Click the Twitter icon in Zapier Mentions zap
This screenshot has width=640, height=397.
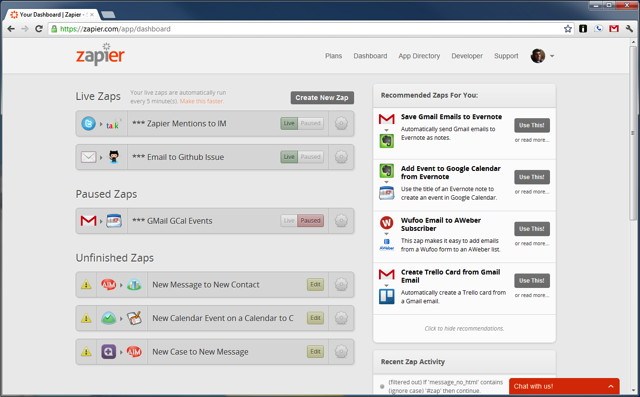point(88,123)
